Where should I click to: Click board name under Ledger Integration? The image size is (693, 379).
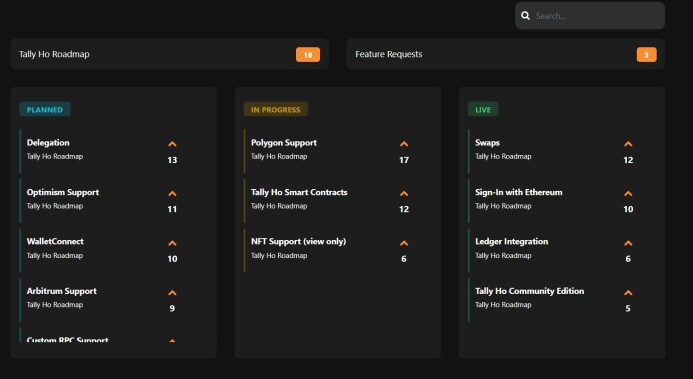(x=503, y=255)
